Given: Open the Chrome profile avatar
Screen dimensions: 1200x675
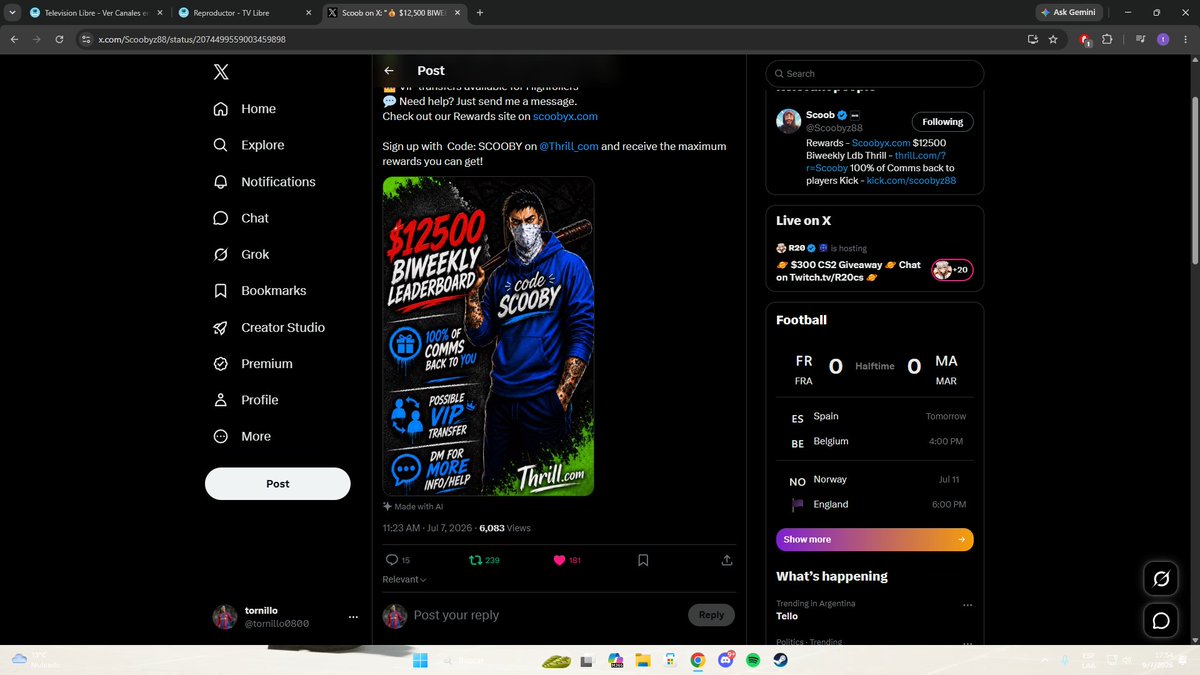Looking at the screenshot, I should pyautogui.click(x=1163, y=39).
